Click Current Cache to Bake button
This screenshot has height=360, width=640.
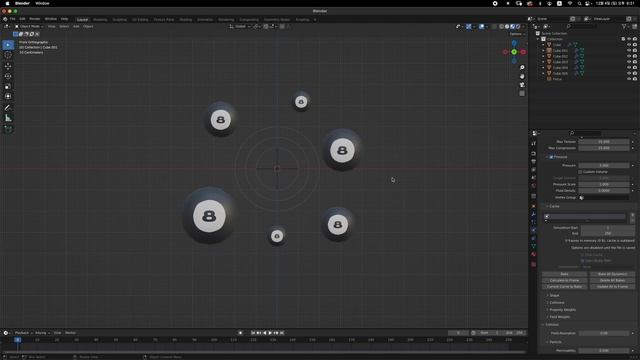[x=564, y=287]
